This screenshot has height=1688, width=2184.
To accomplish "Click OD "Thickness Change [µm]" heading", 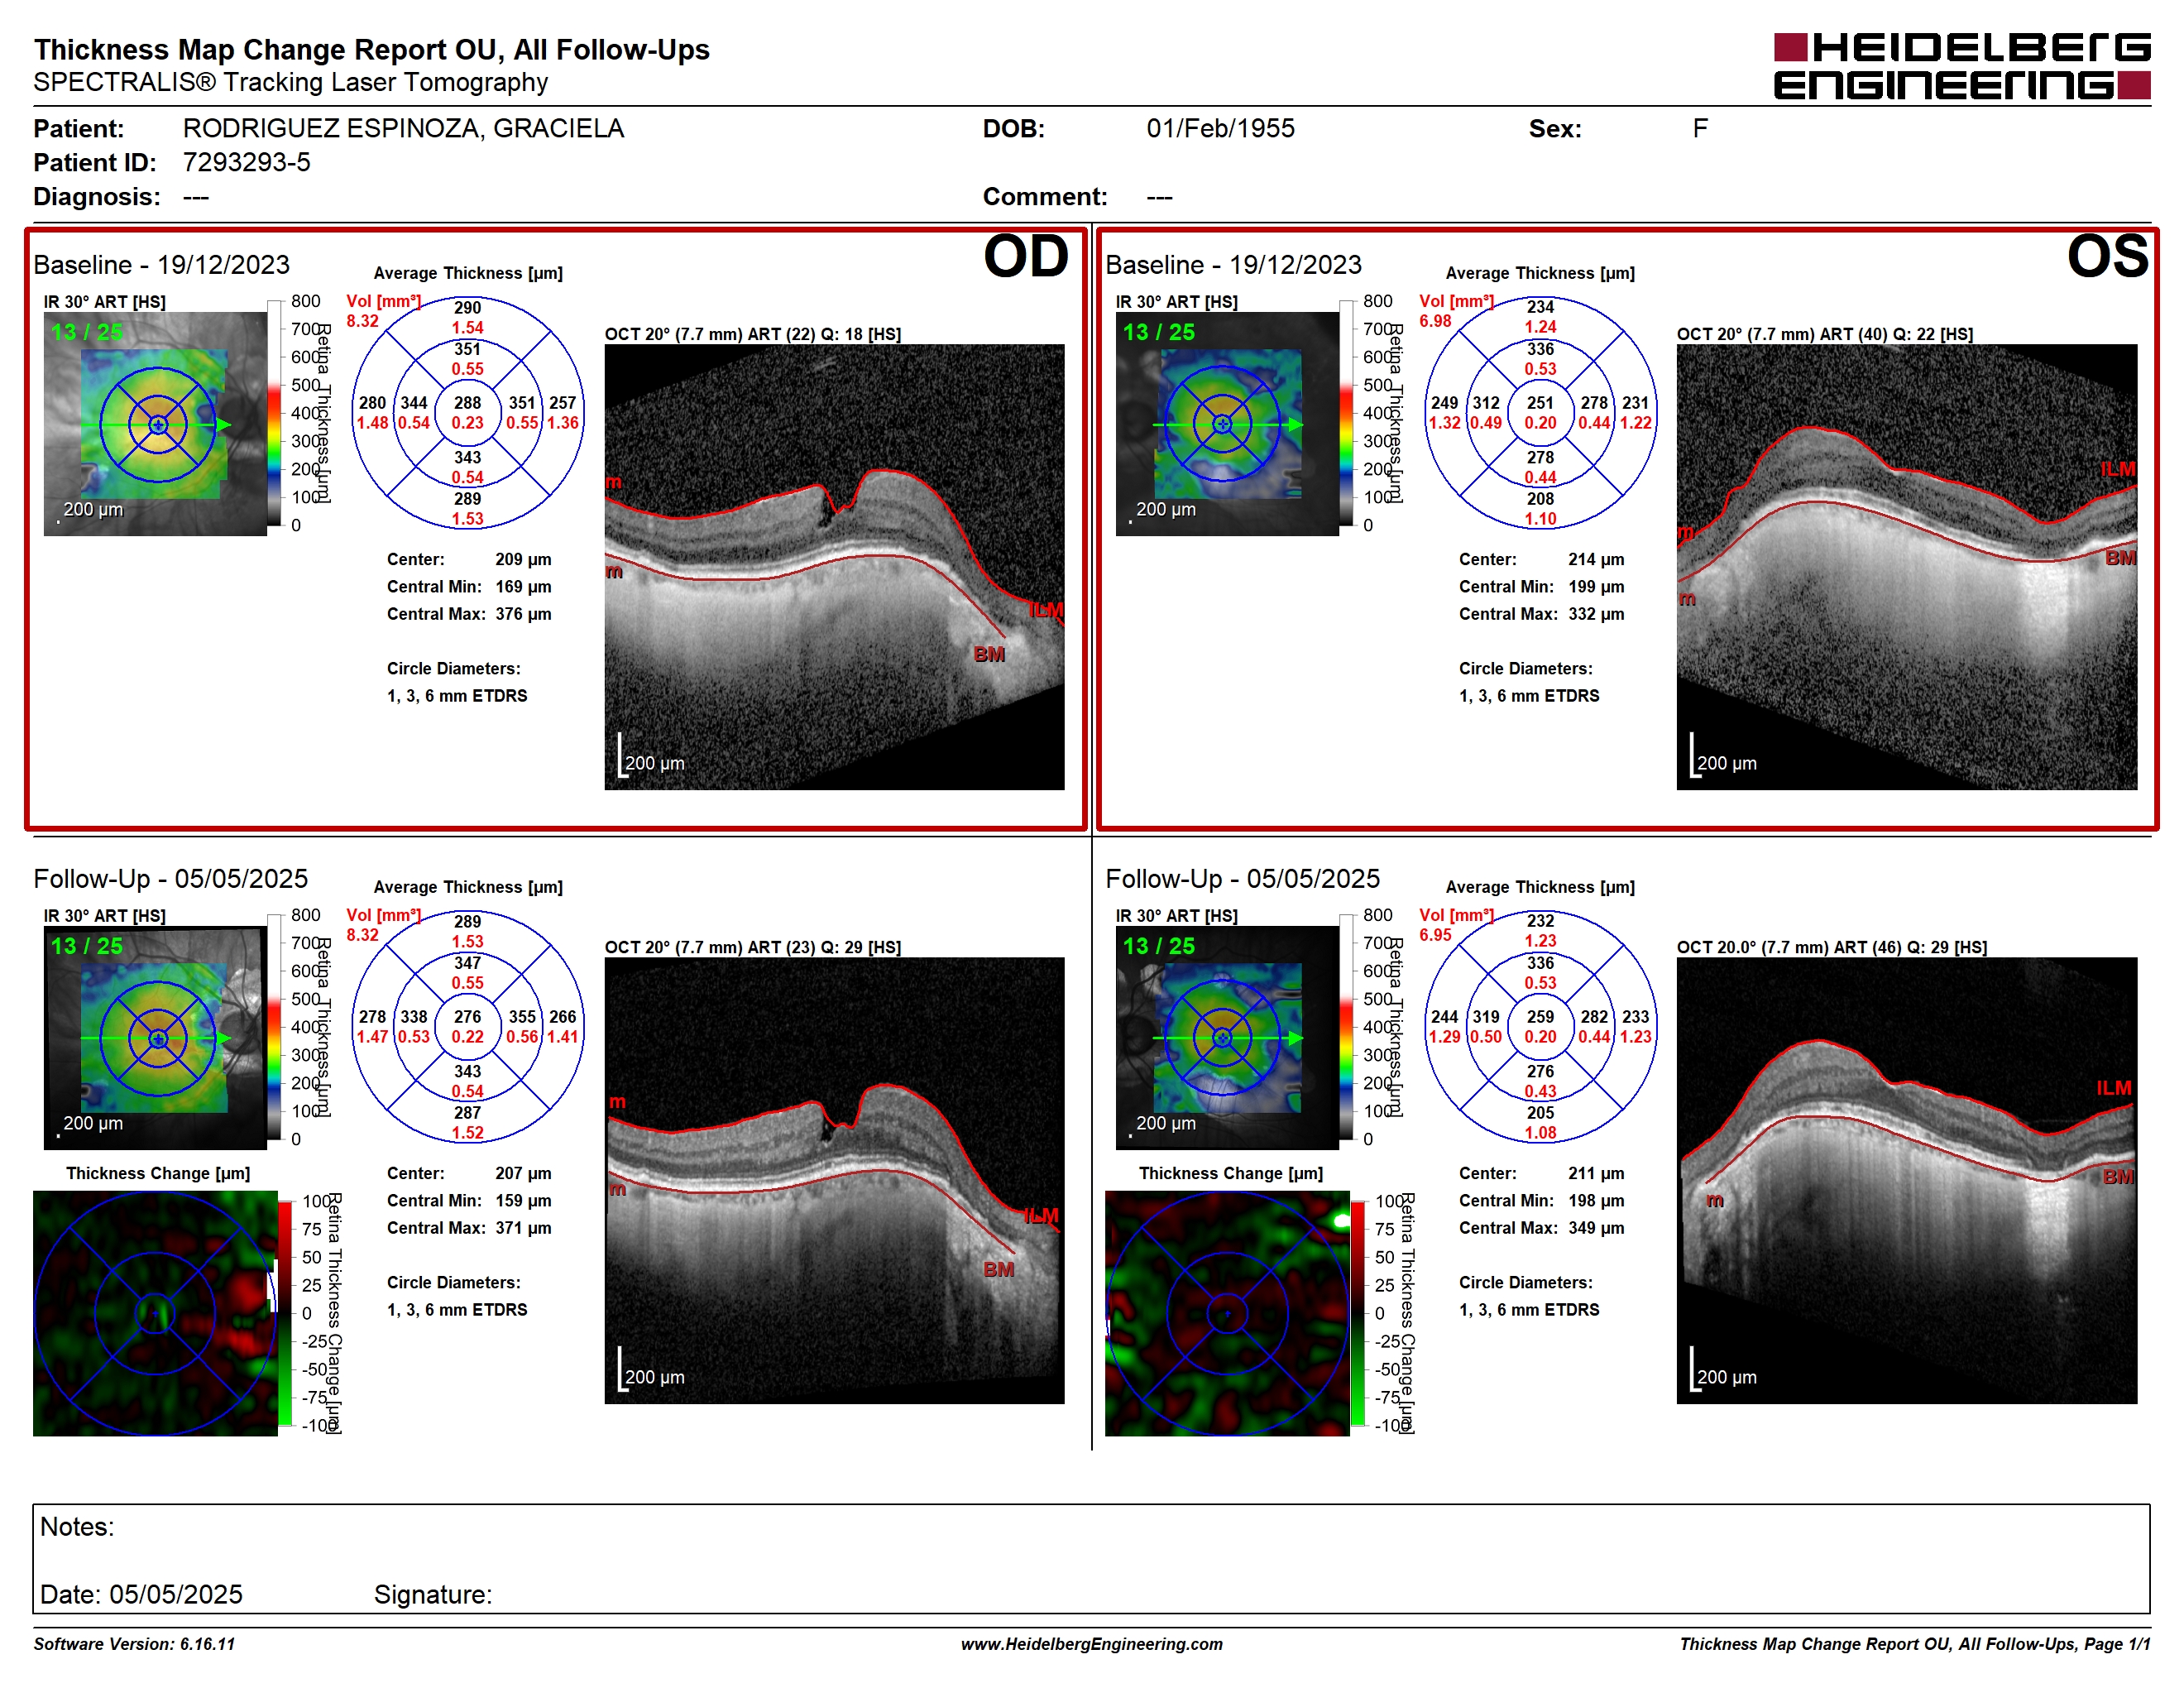I will point(158,1173).
